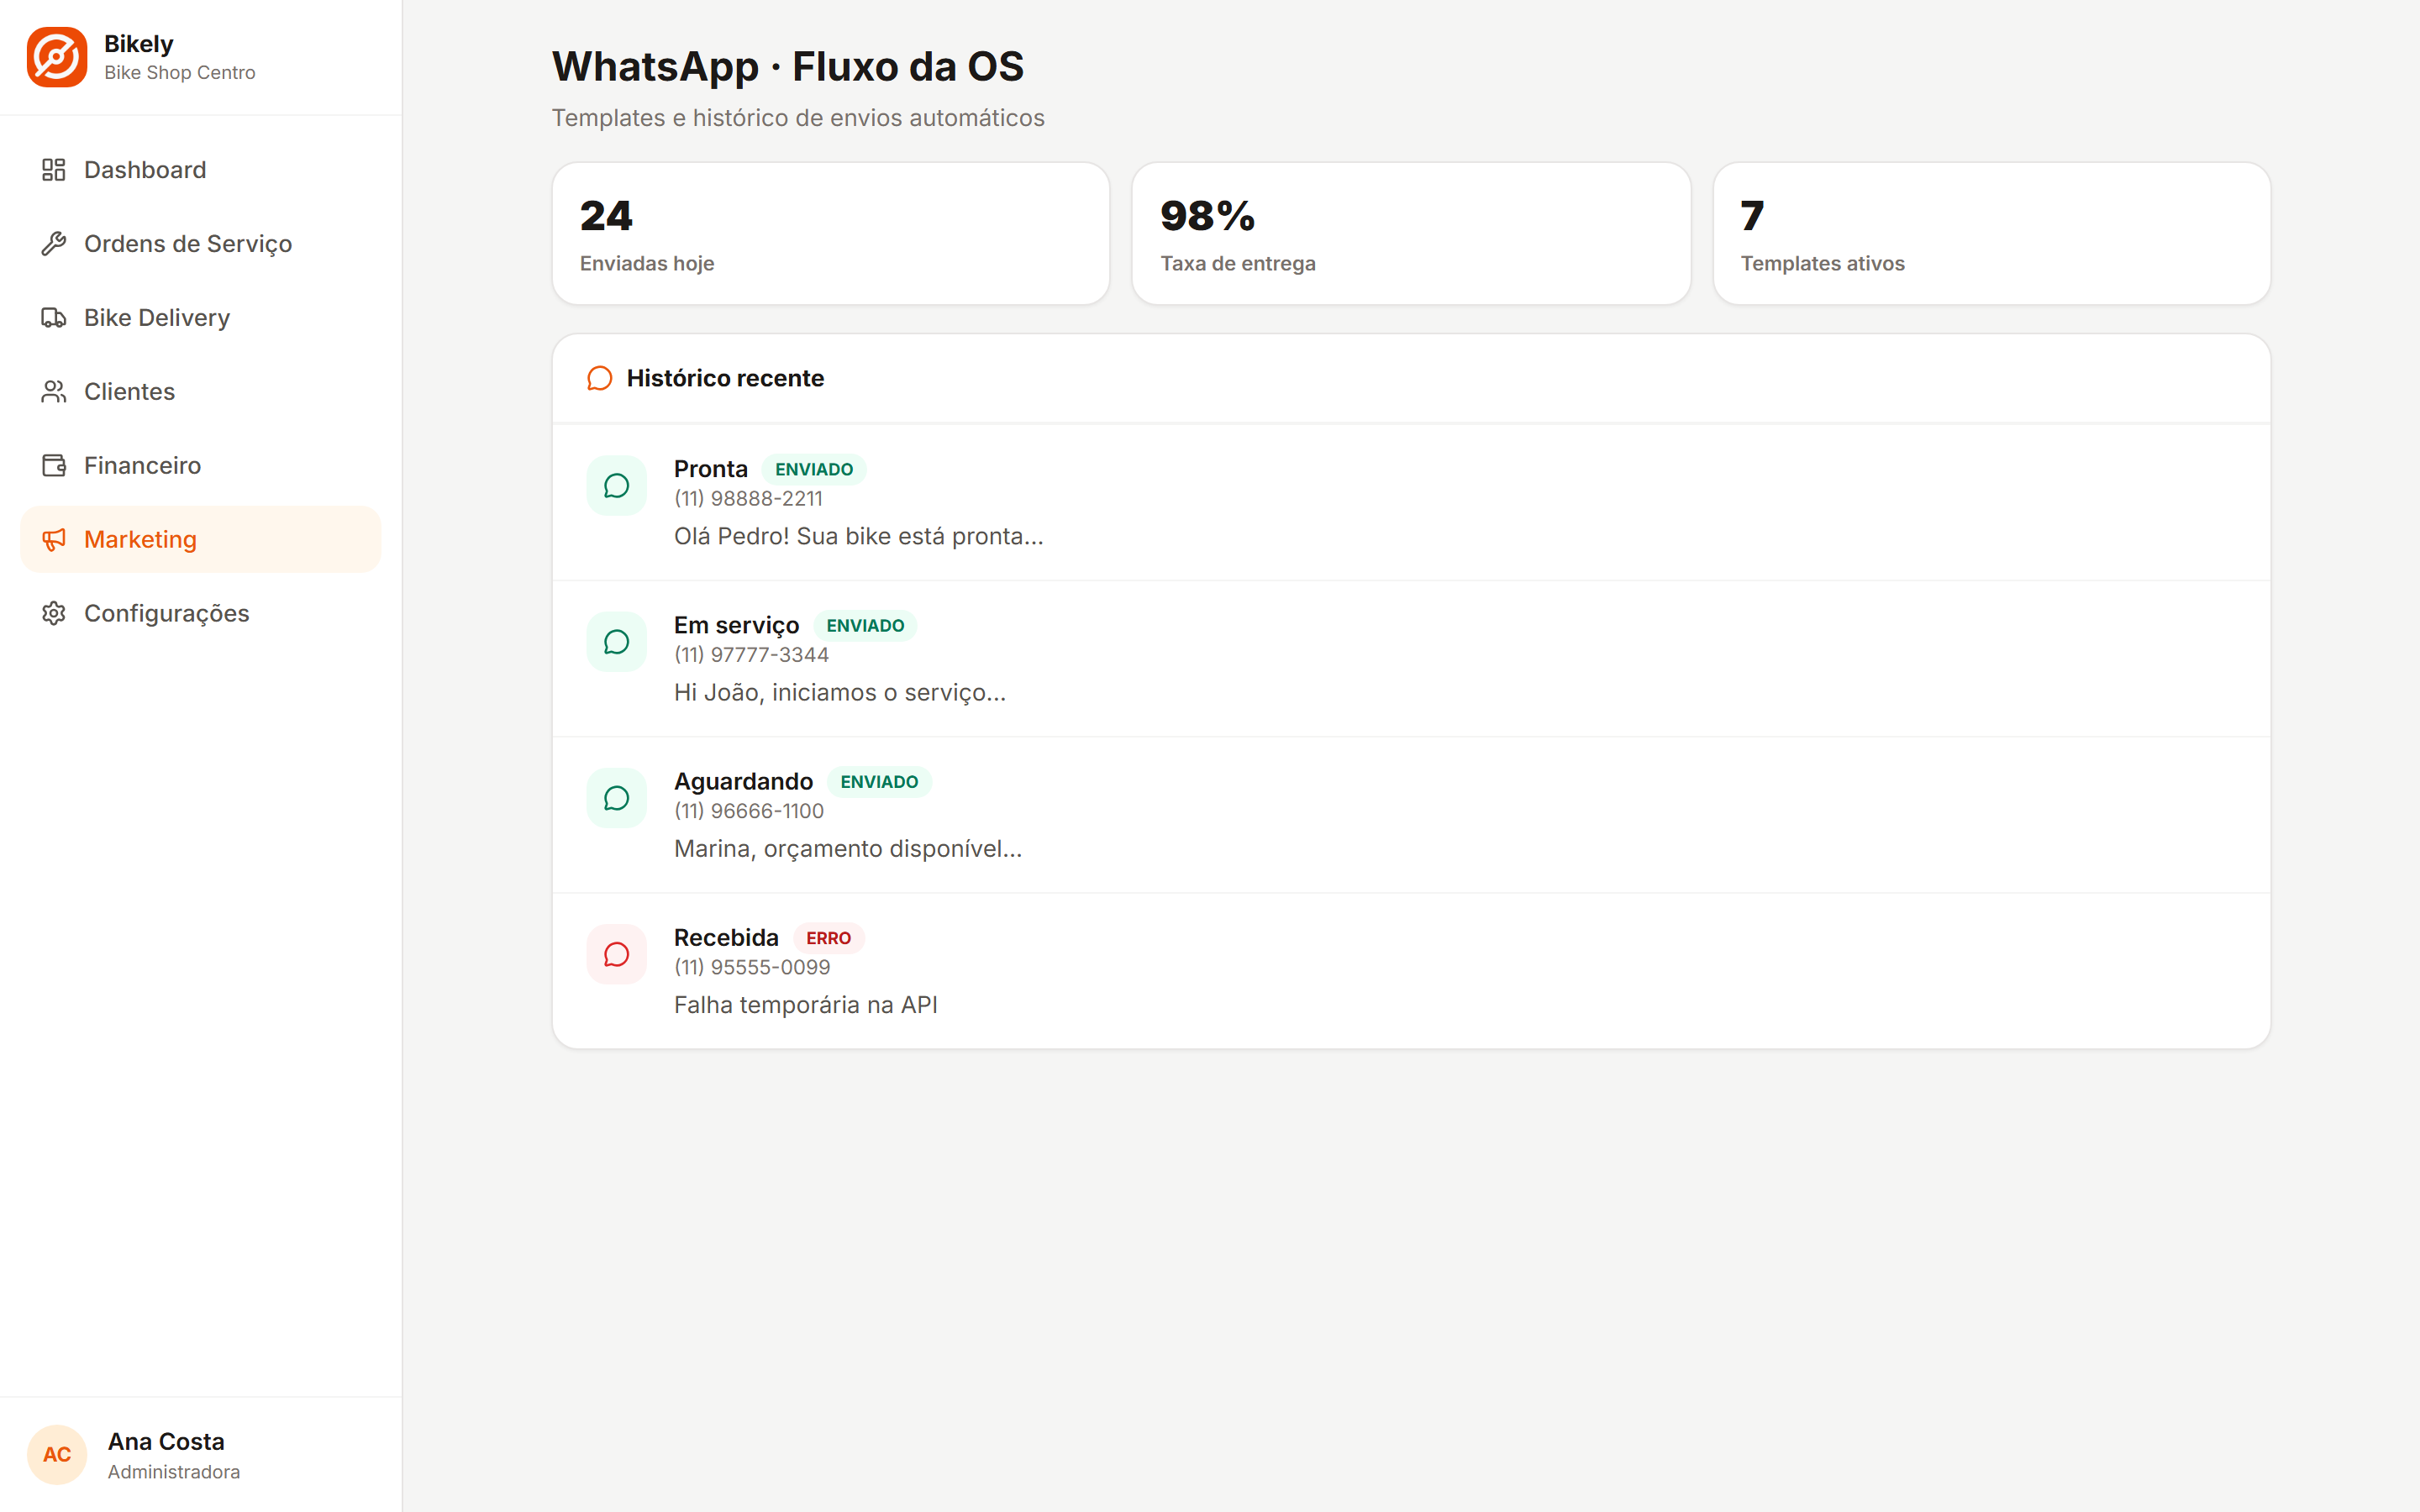Viewport: 2420px width, 1512px height.
Task: Click phone number (11) 97777-3344
Action: coord(751,655)
